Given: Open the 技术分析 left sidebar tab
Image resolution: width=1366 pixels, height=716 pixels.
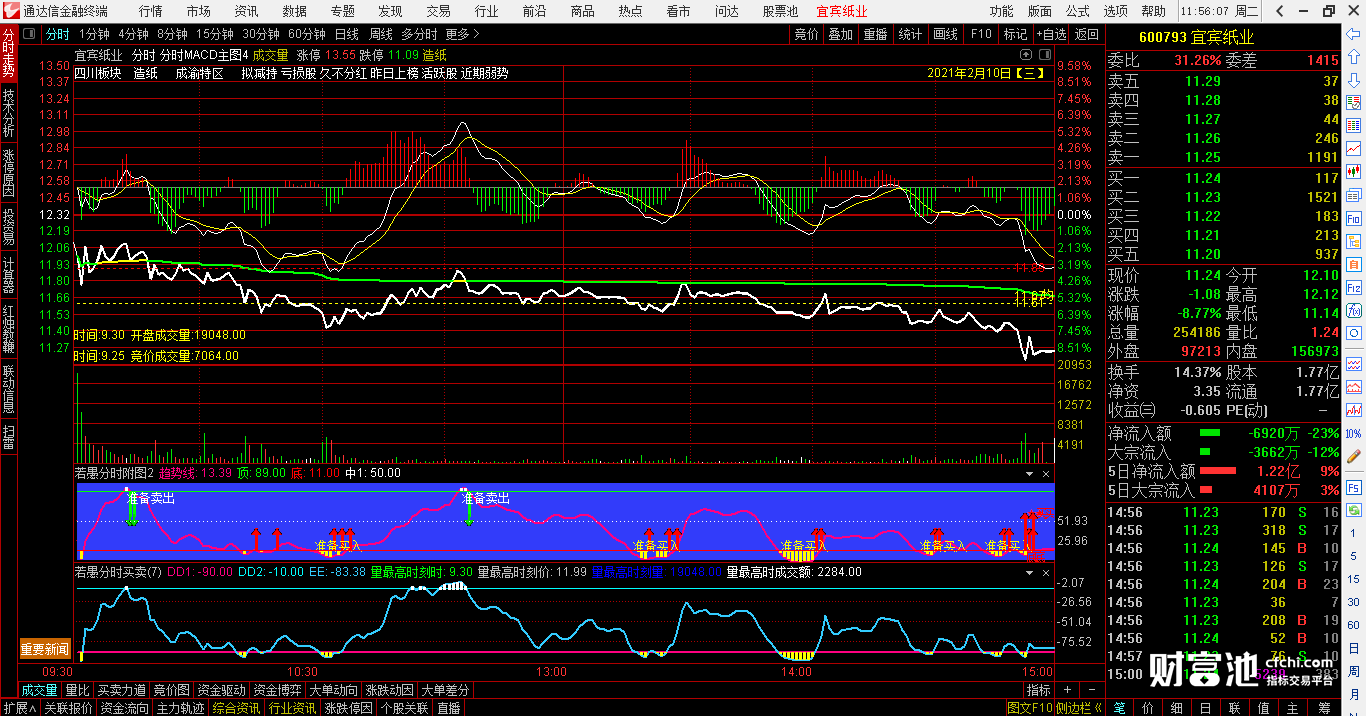Looking at the screenshot, I should pos(9,113).
